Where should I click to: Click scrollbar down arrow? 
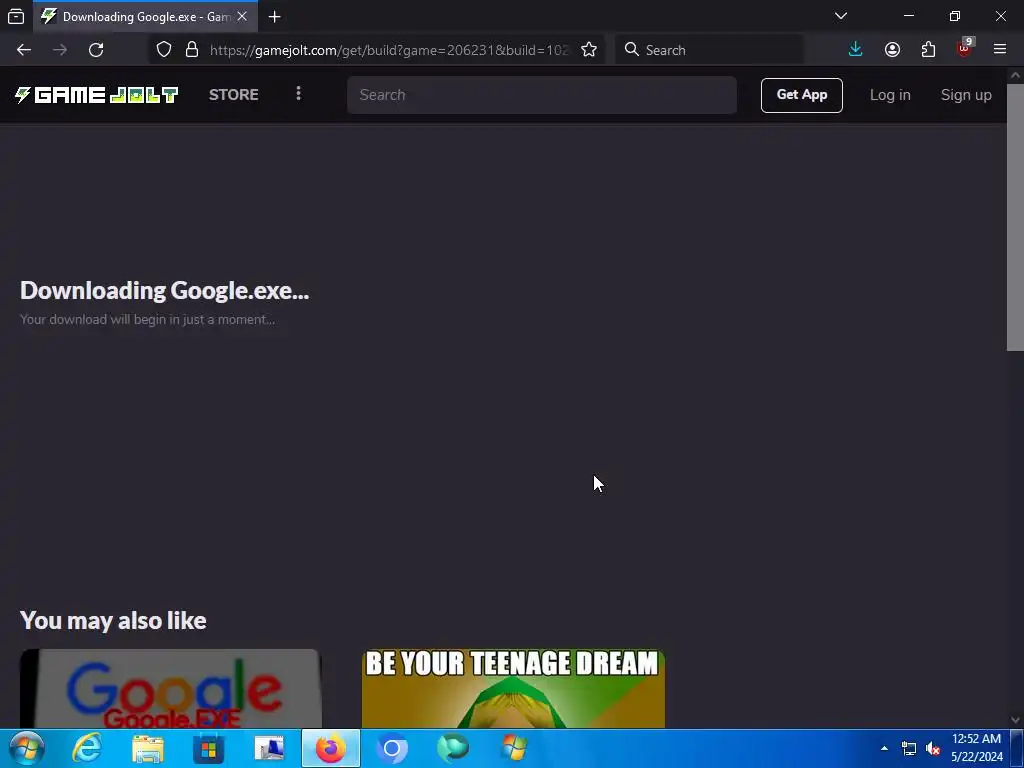[x=1015, y=720]
